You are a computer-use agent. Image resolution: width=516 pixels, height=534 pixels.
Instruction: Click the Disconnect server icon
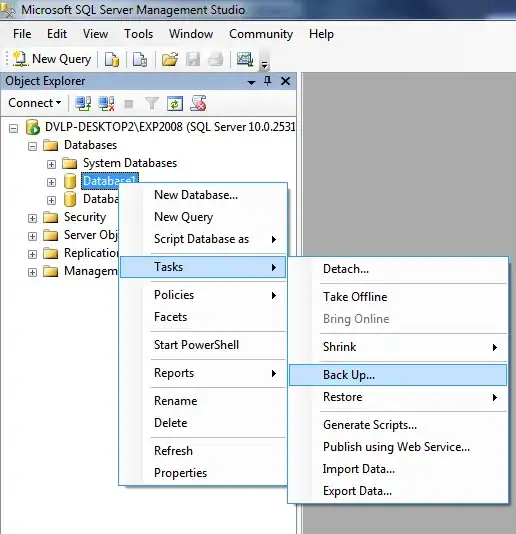pos(106,103)
